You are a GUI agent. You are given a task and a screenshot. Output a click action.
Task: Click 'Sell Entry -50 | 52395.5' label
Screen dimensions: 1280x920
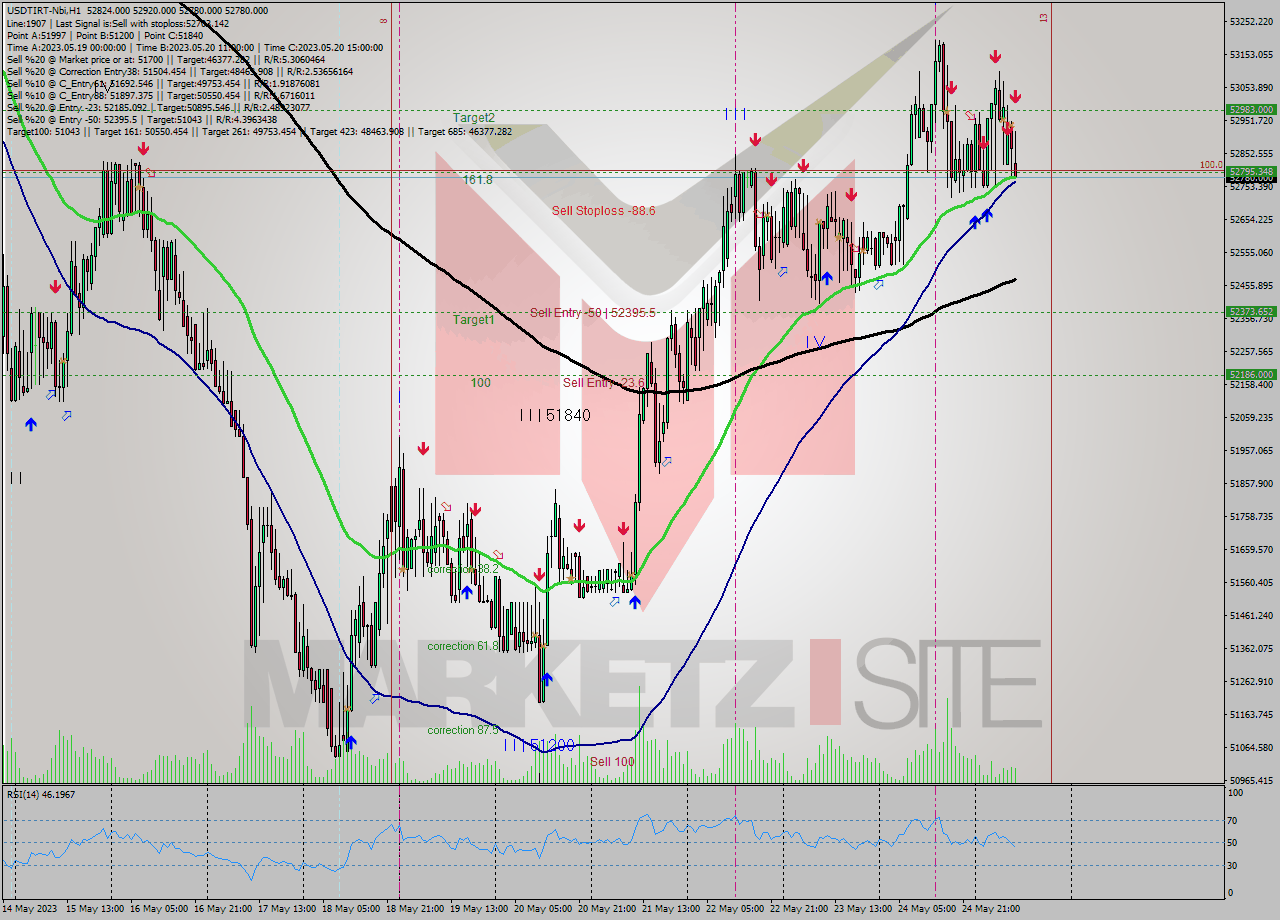coord(593,313)
